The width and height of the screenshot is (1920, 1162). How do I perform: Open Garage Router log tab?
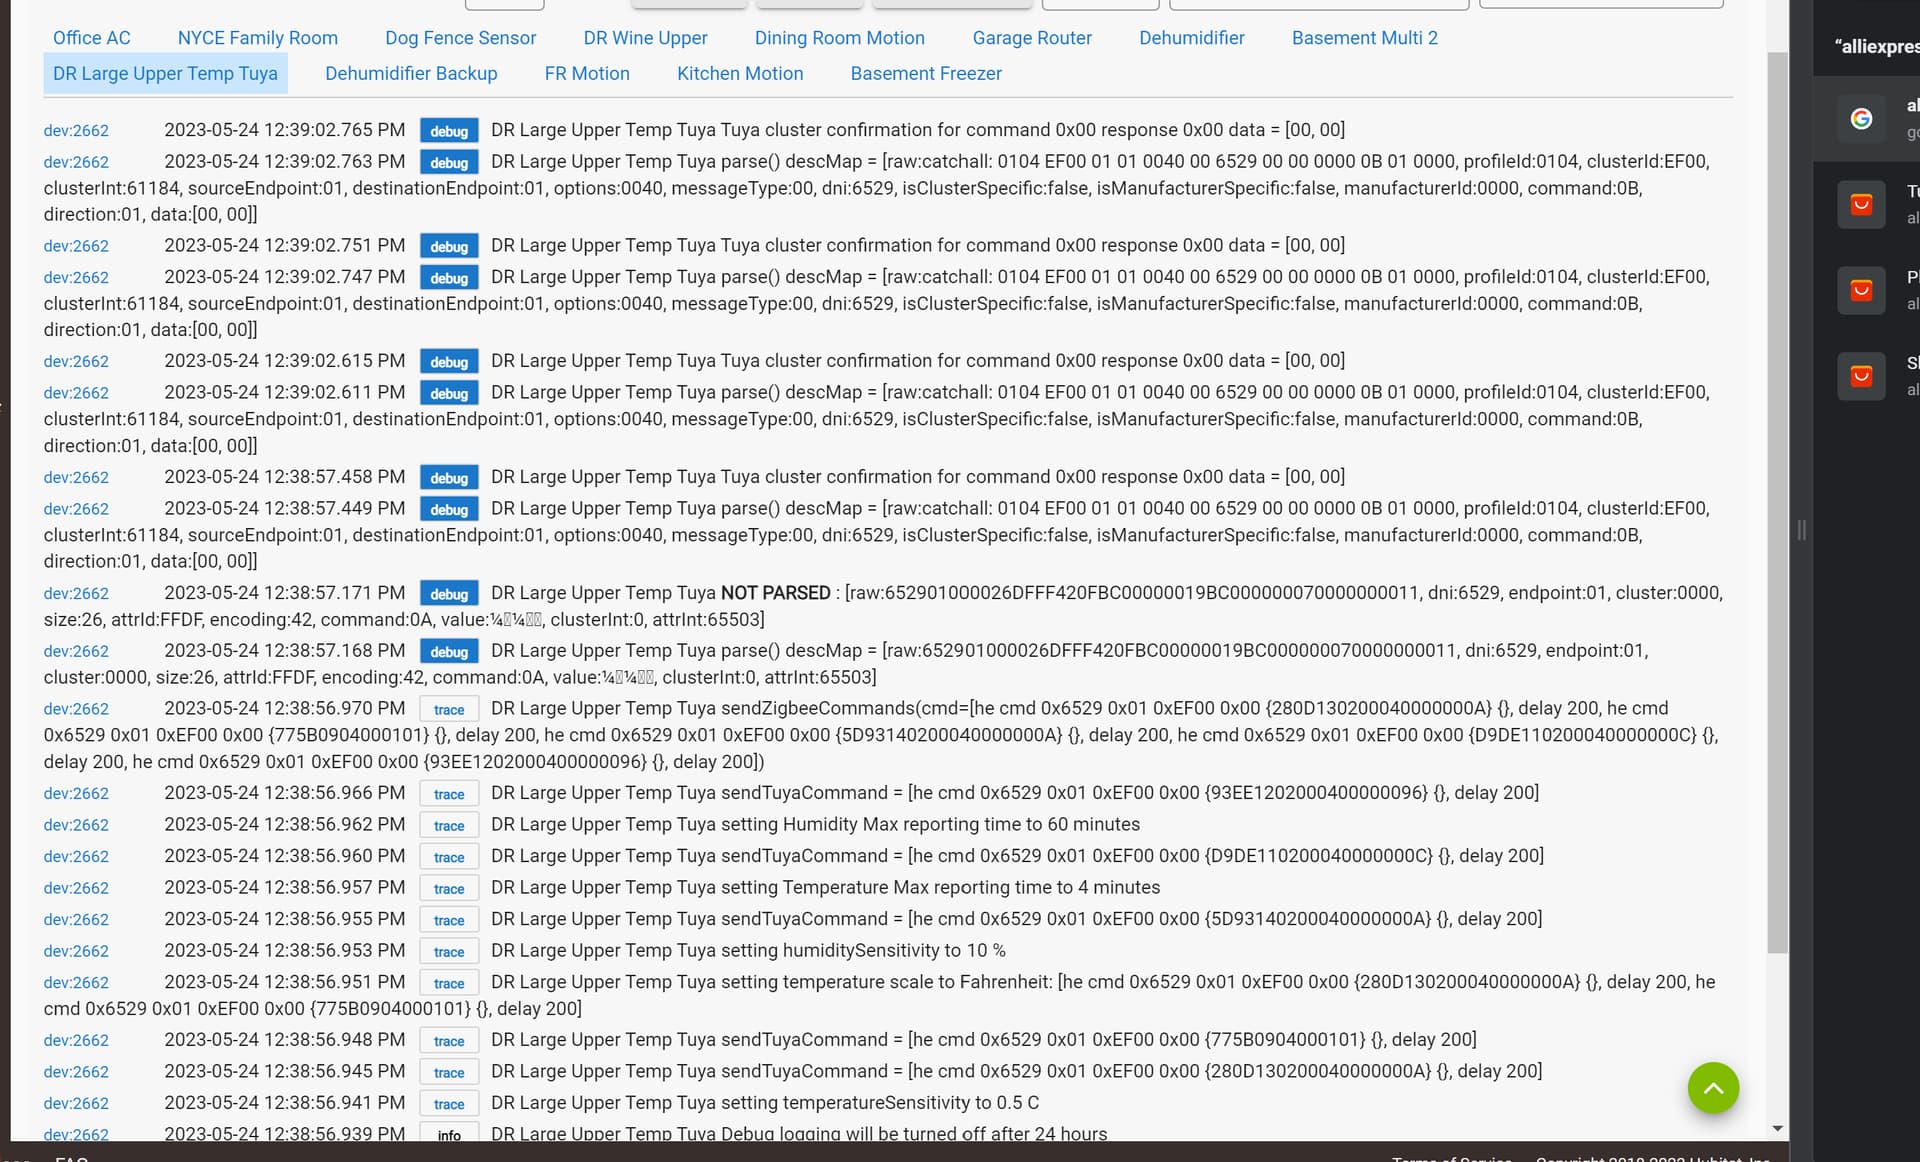[1032, 38]
